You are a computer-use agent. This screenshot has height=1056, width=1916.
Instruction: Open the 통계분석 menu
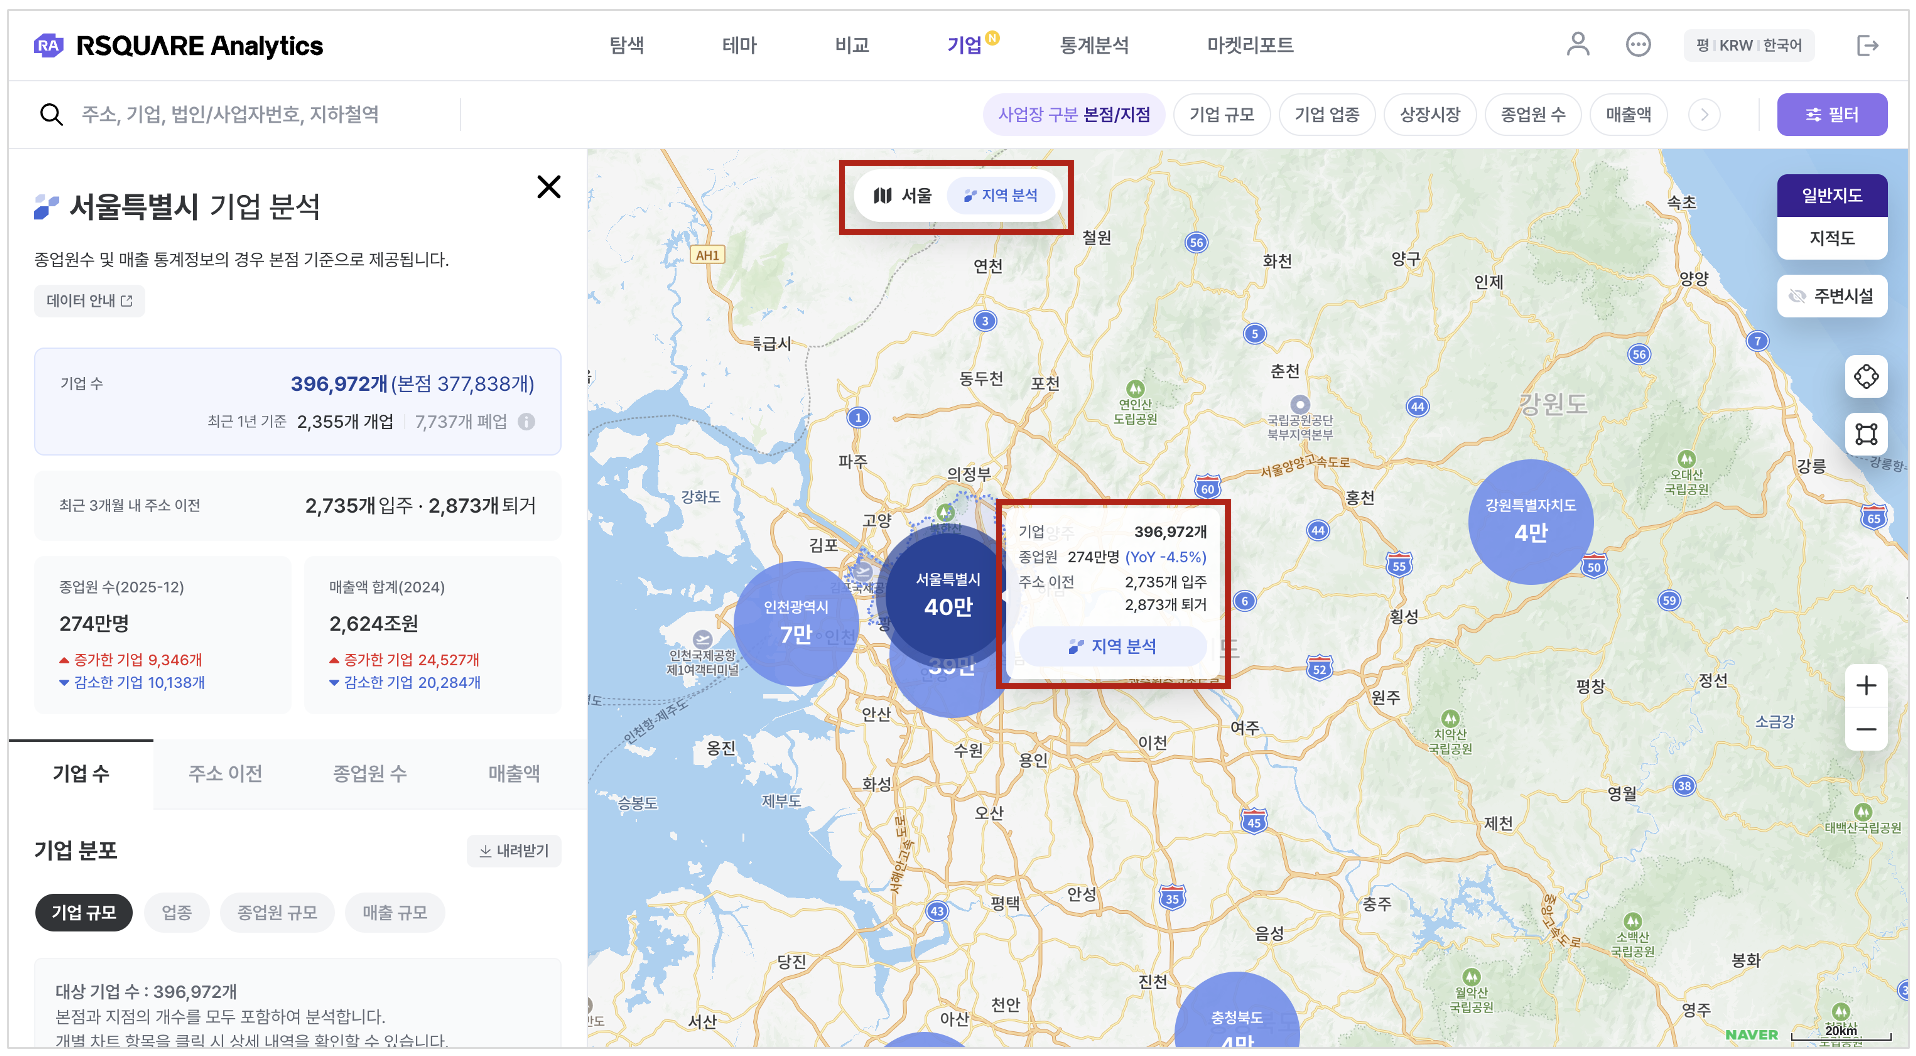pos(1094,45)
